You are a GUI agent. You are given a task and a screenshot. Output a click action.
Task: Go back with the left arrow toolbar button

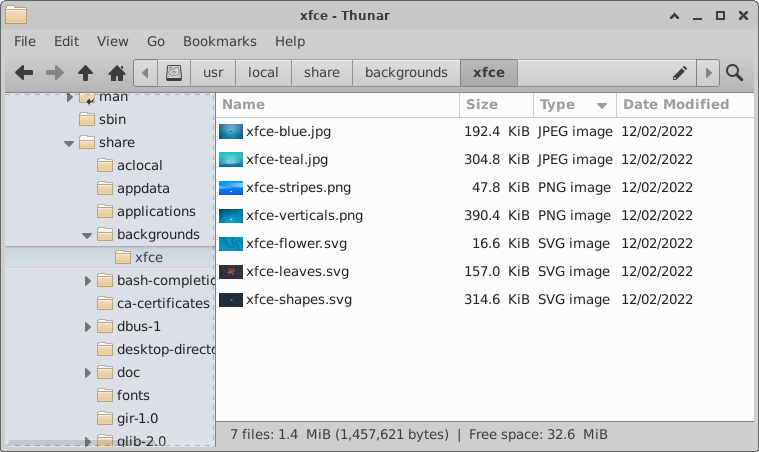click(x=24, y=73)
